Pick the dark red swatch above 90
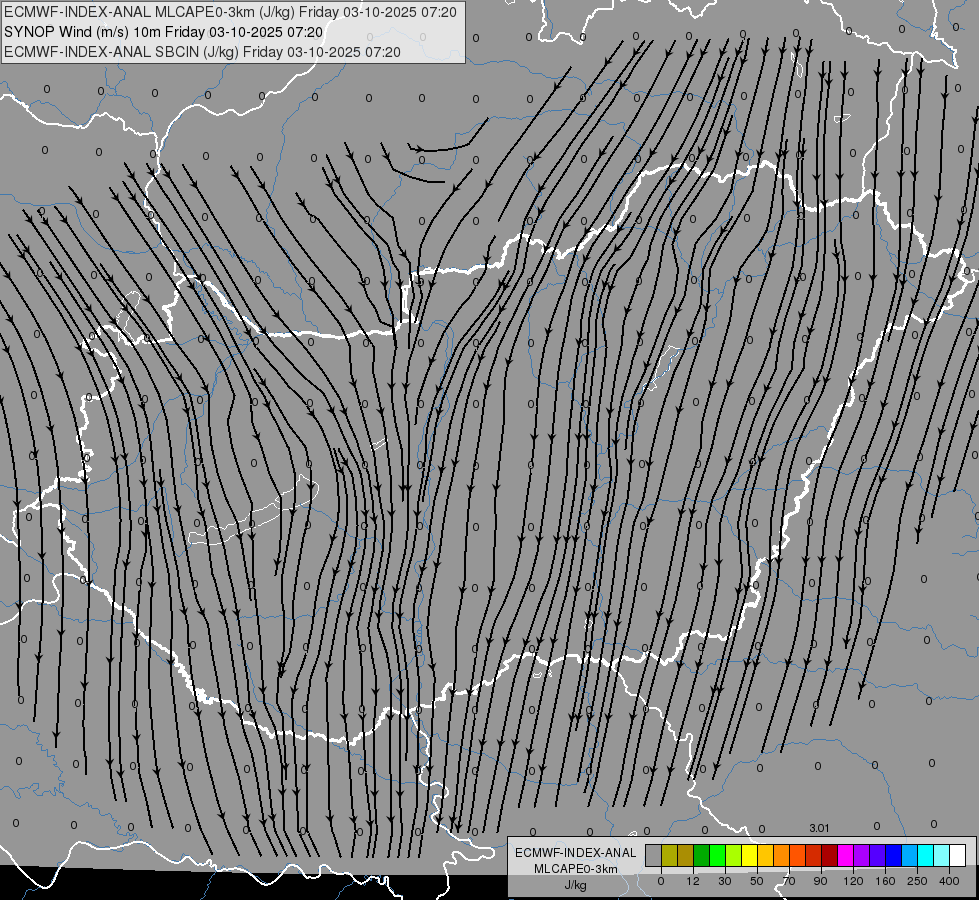The width and height of the screenshot is (979, 900). 829,855
